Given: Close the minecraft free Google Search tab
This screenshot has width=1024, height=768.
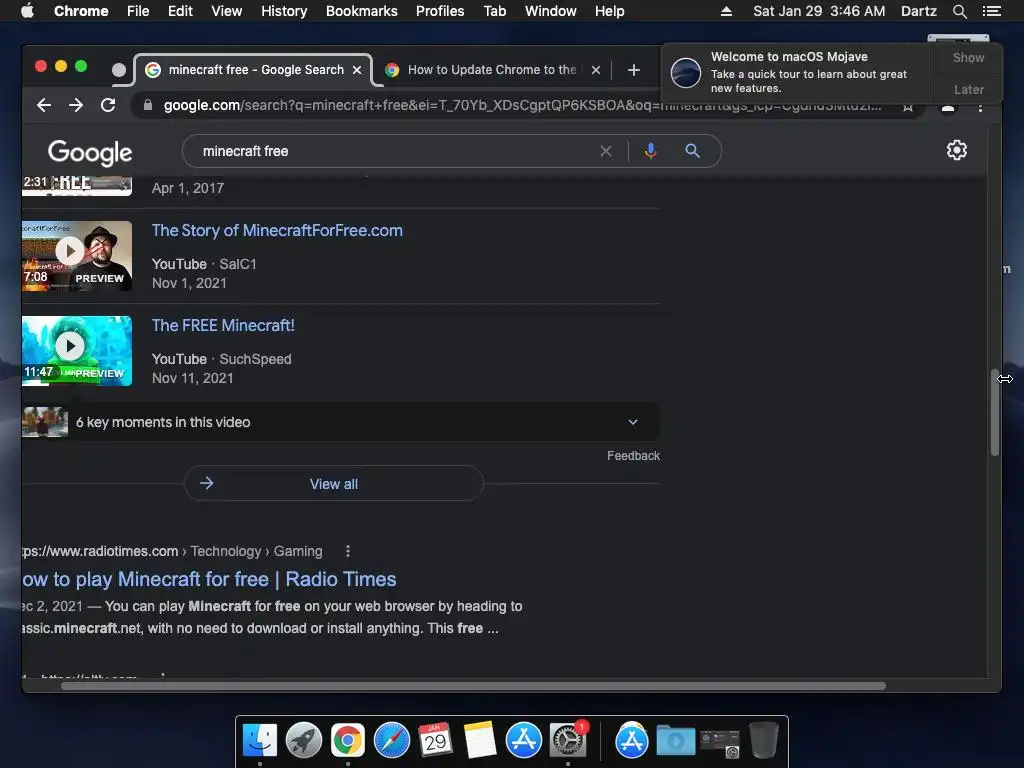Looking at the screenshot, I should [x=357, y=70].
